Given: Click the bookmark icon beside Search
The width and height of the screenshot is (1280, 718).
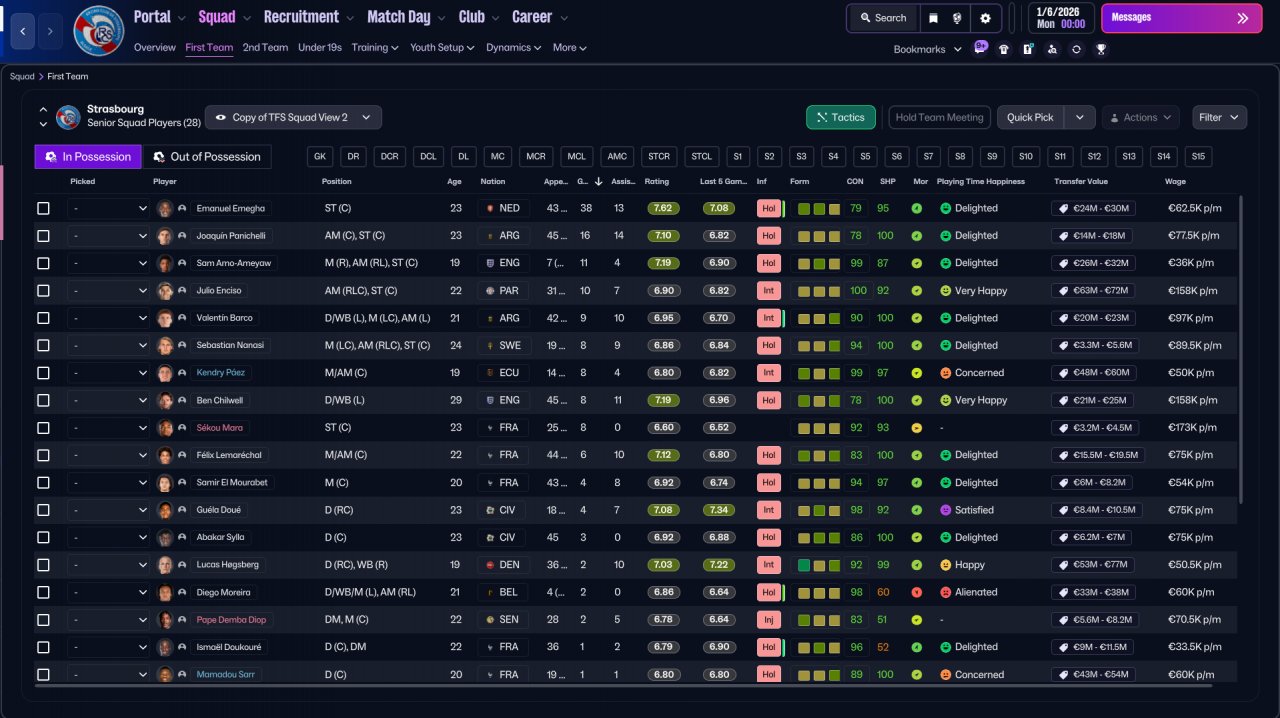Looking at the screenshot, I should click(x=932, y=18).
